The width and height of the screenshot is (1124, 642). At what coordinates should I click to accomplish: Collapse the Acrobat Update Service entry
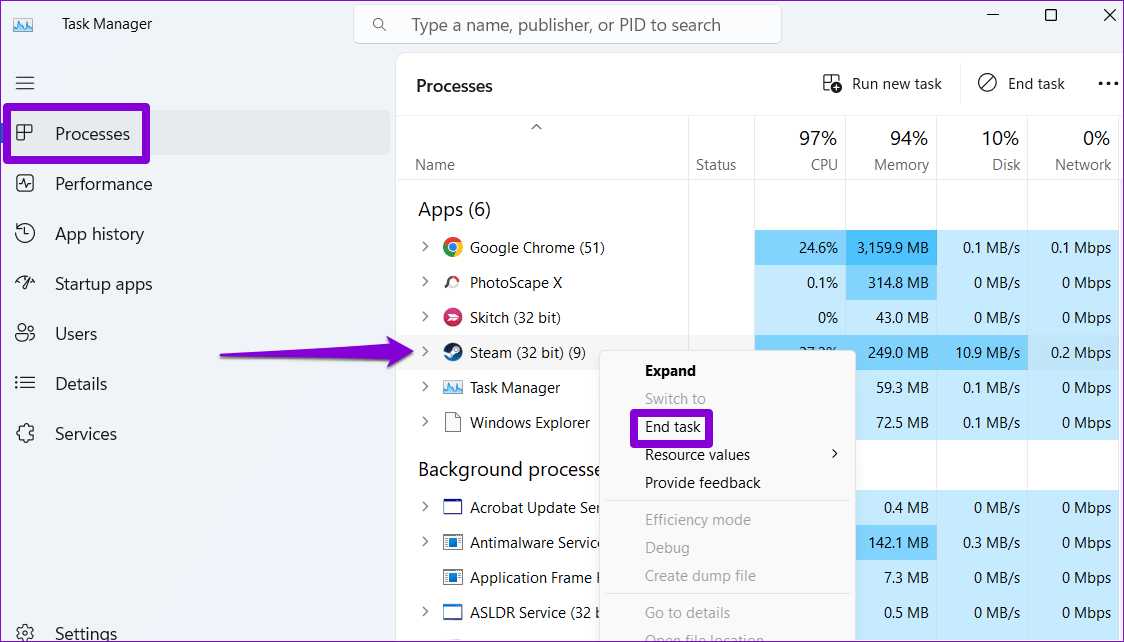pyautogui.click(x=426, y=507)
